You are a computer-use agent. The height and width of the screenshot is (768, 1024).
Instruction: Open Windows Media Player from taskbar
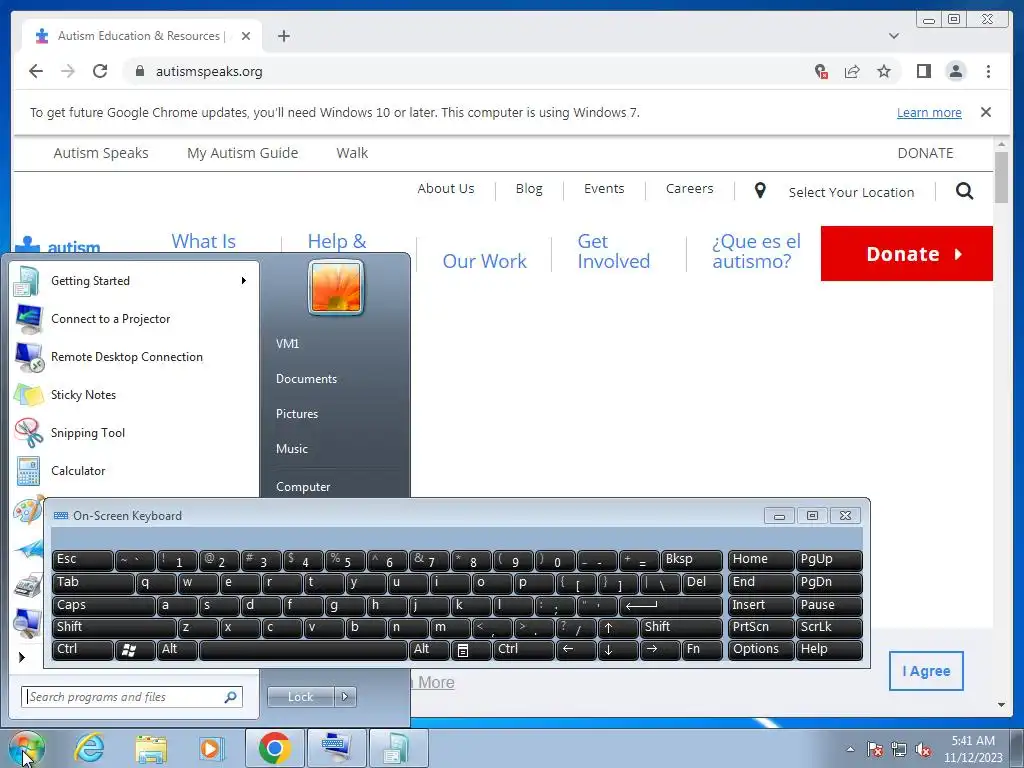211,748
